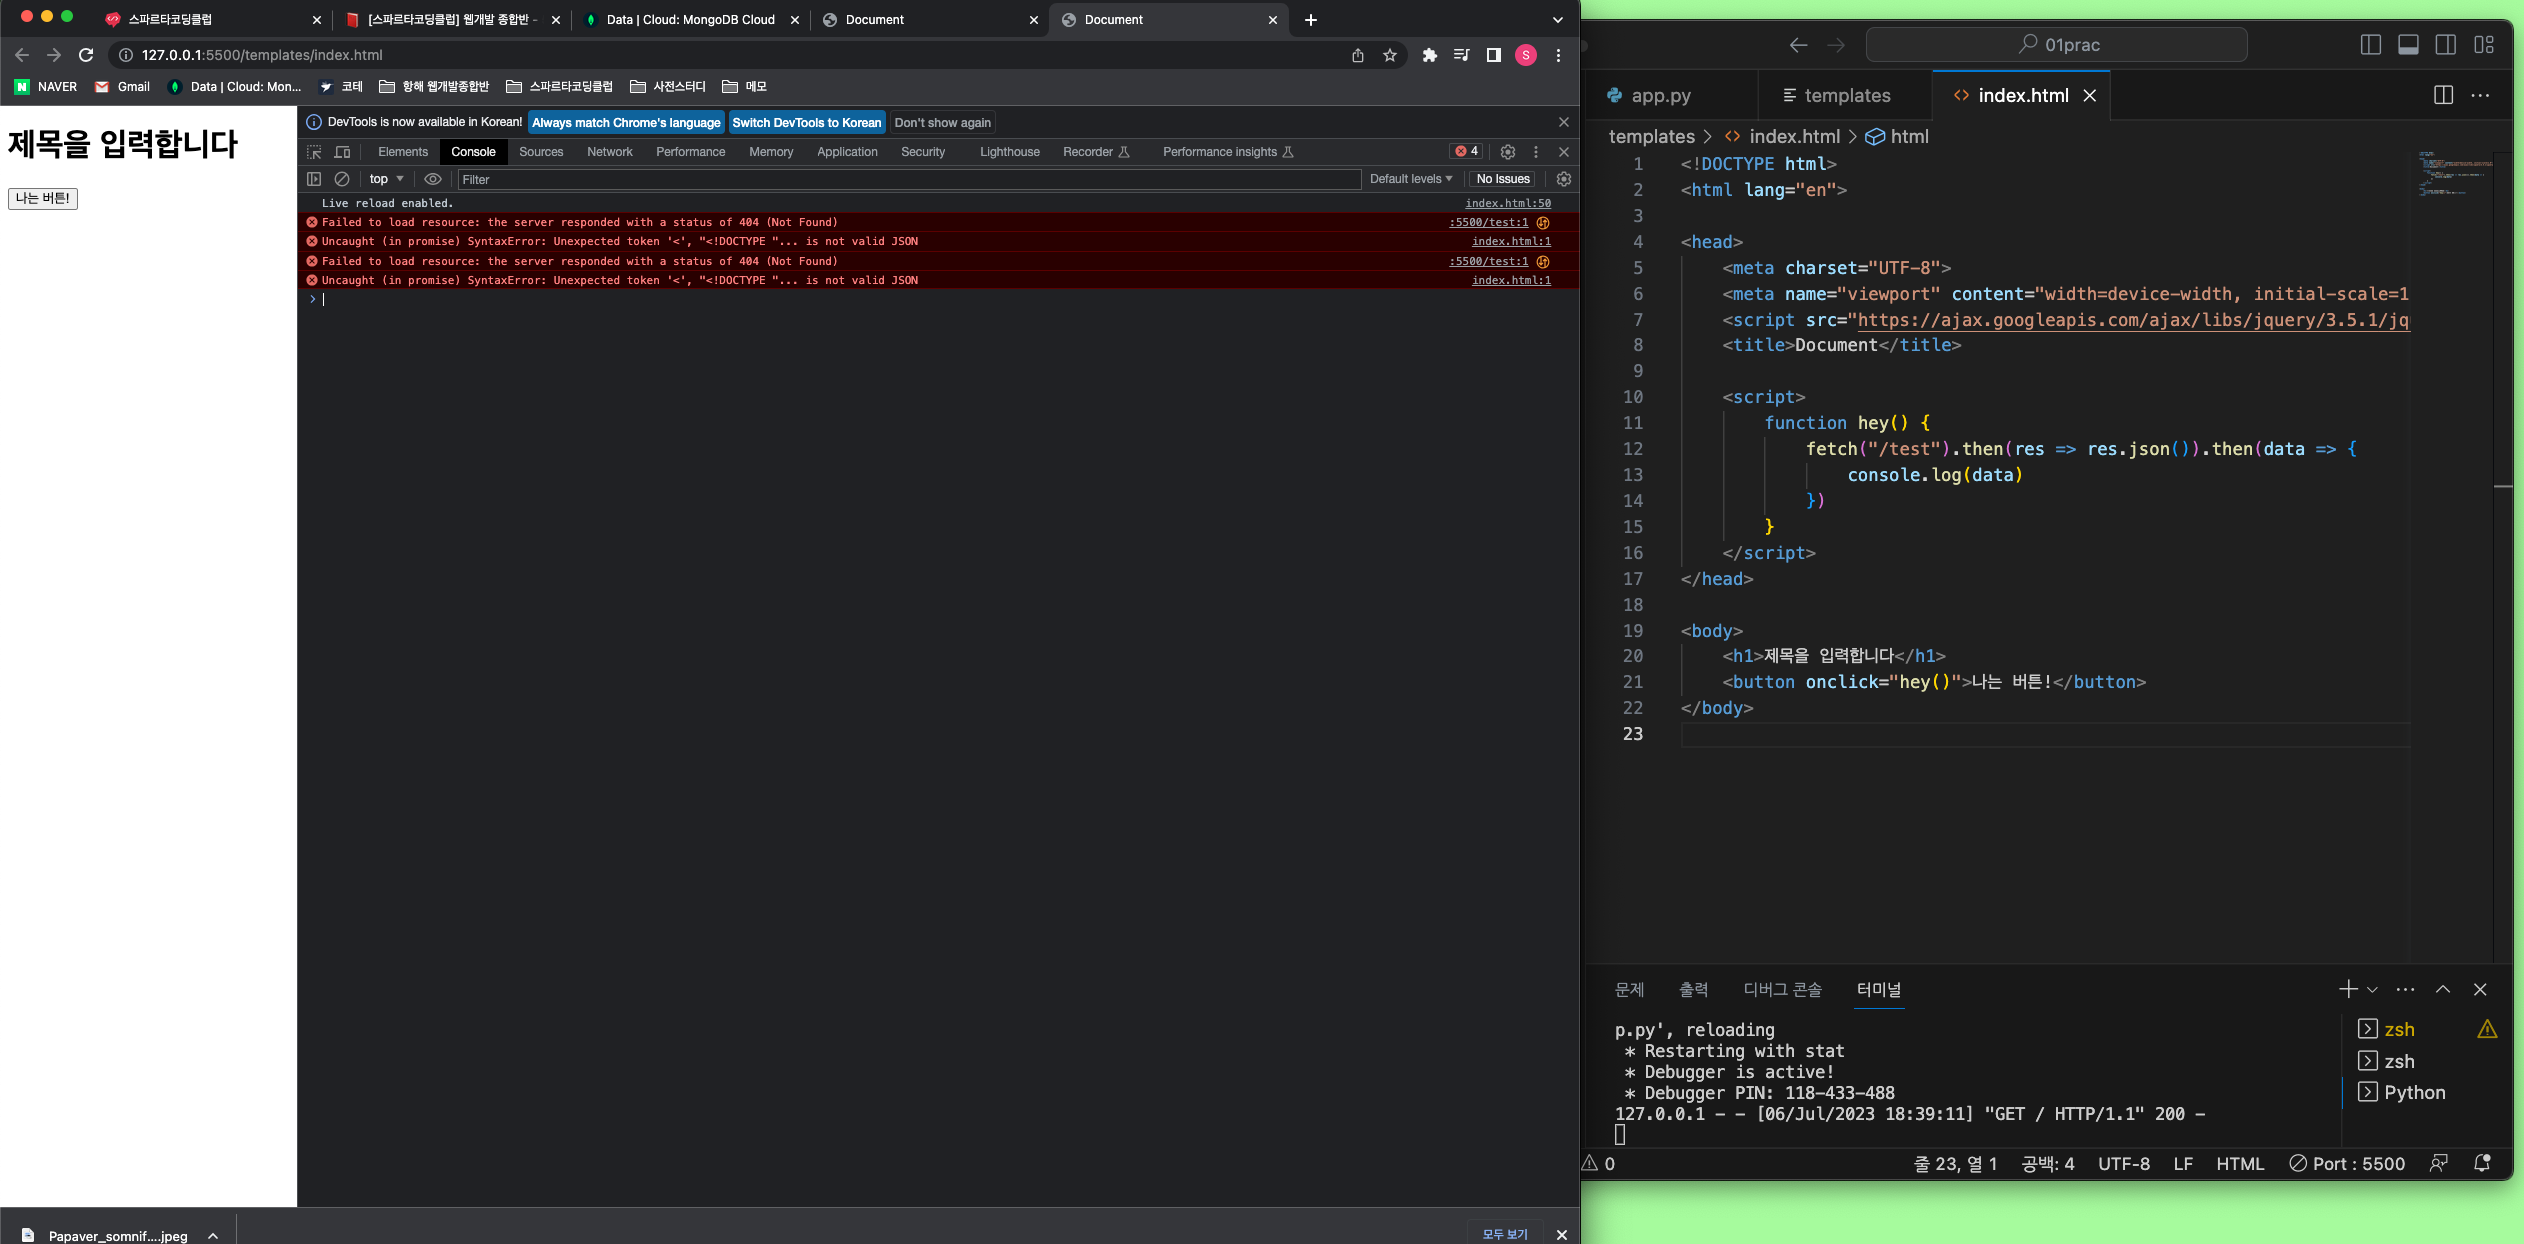This screenshot has height=1244, width=2524.
Task: Open a new Chrome tab
Action: (x=1311, y=20)
